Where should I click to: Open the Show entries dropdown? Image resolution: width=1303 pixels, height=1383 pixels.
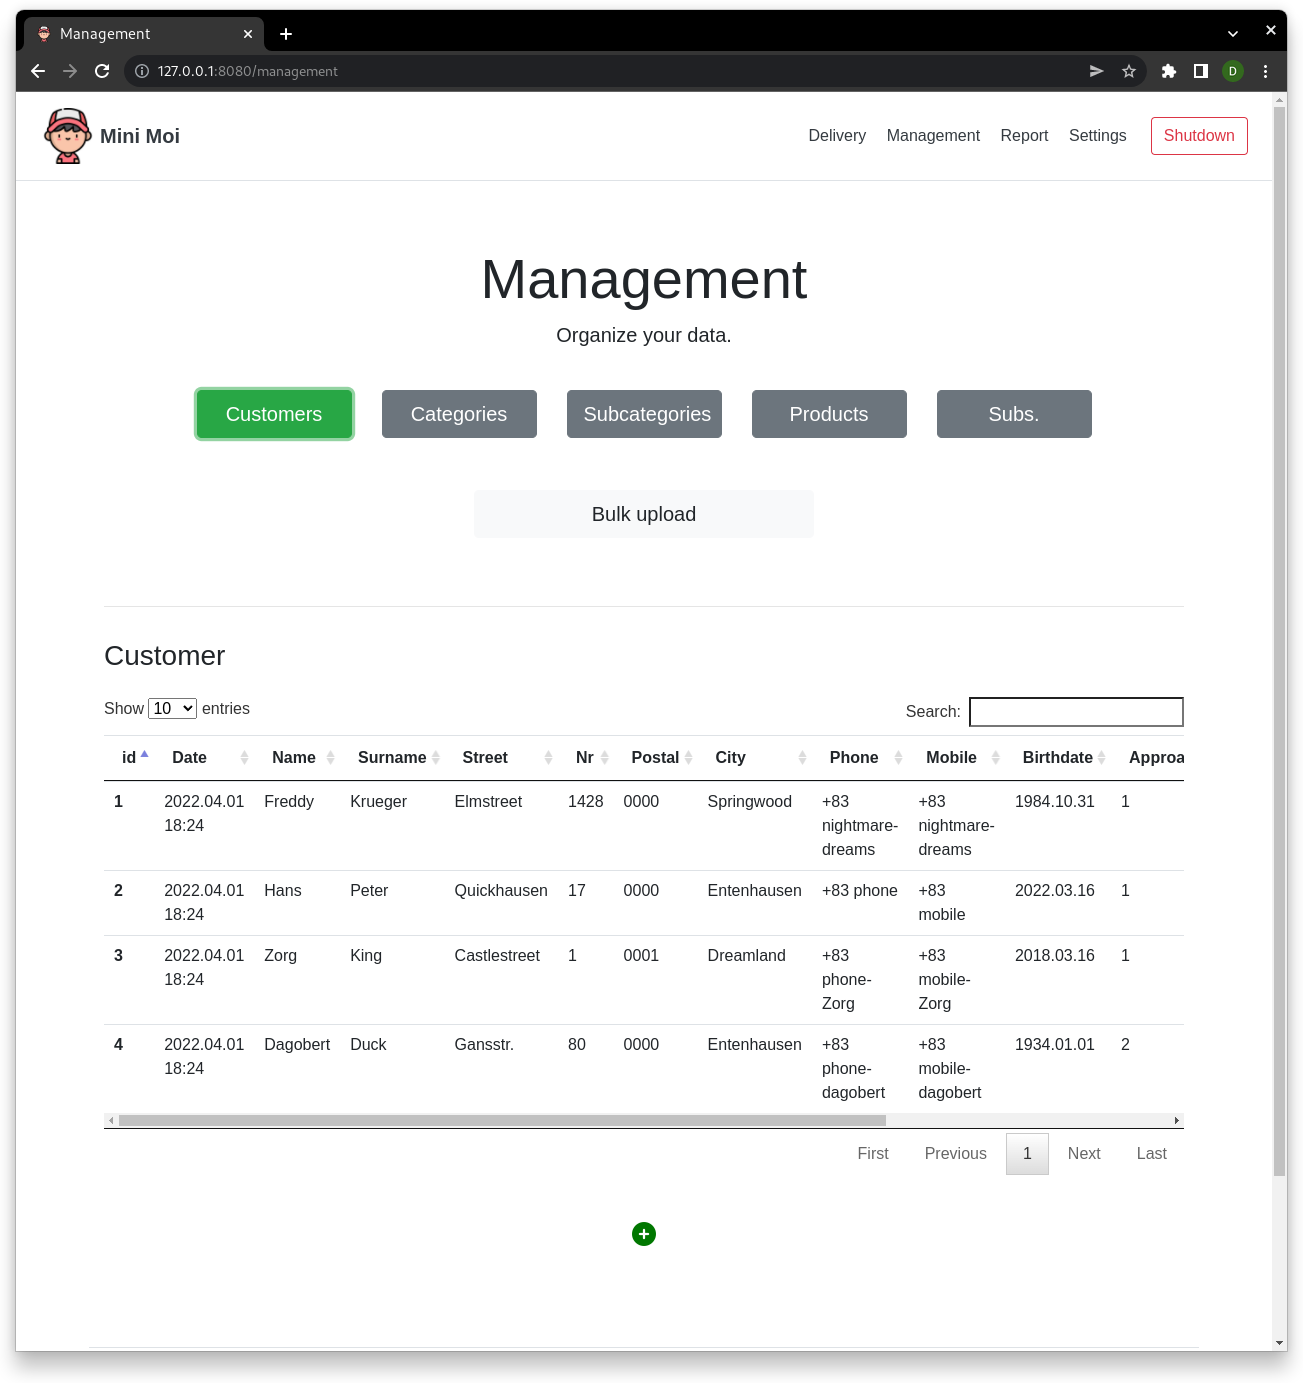point(172,708)
